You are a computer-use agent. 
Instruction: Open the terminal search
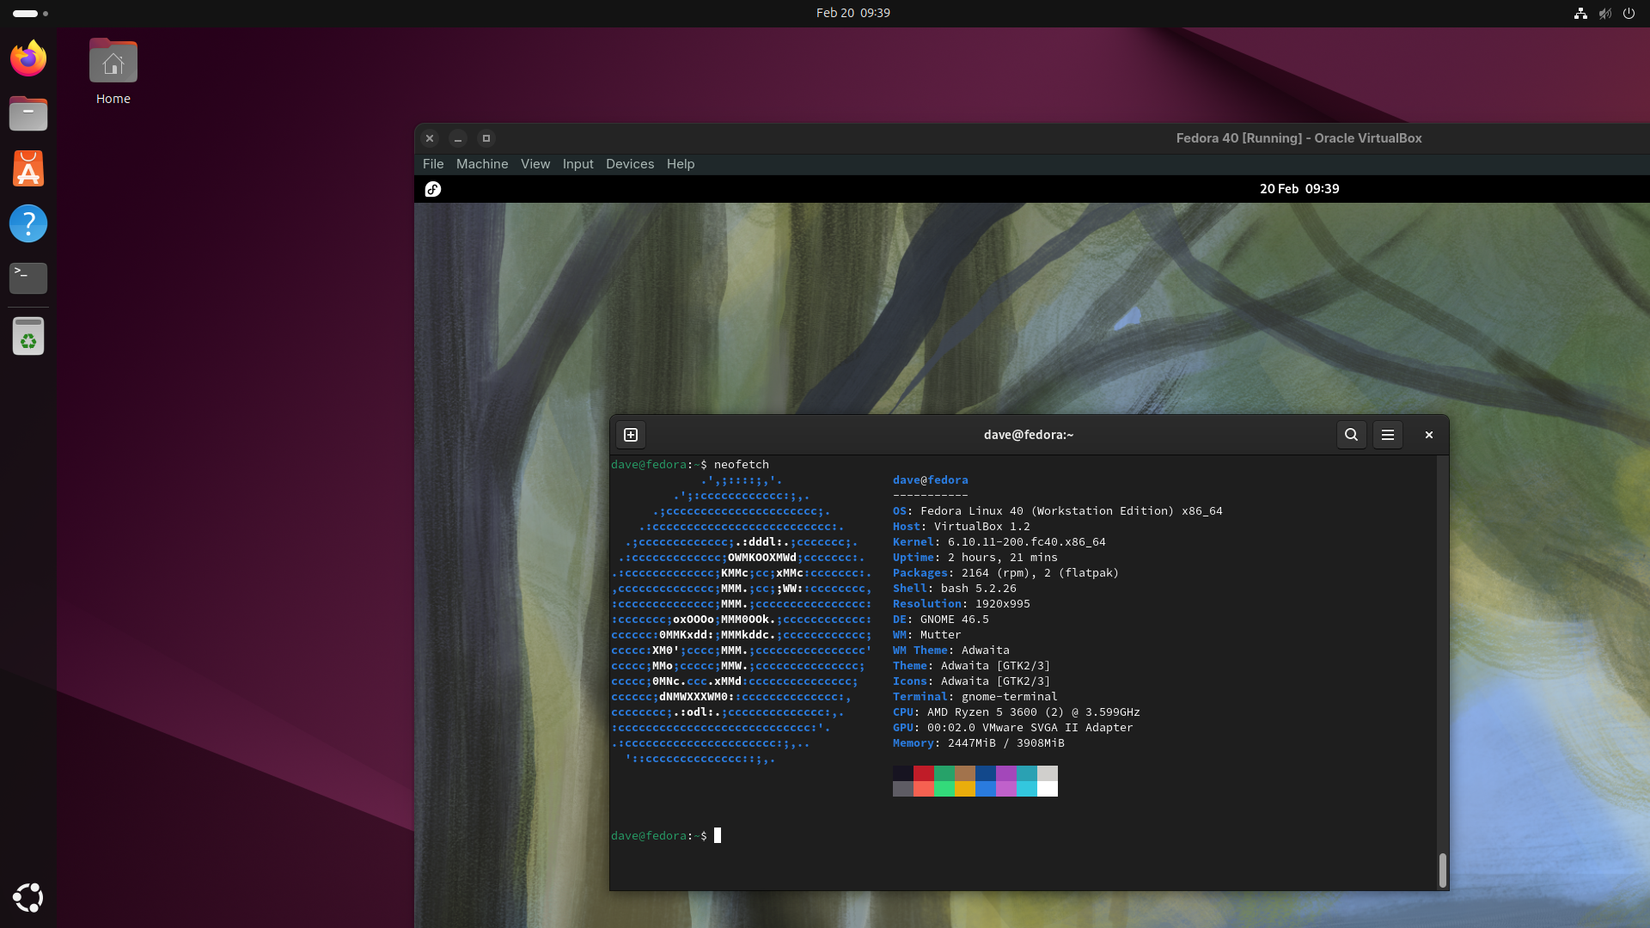[1351, 434]
